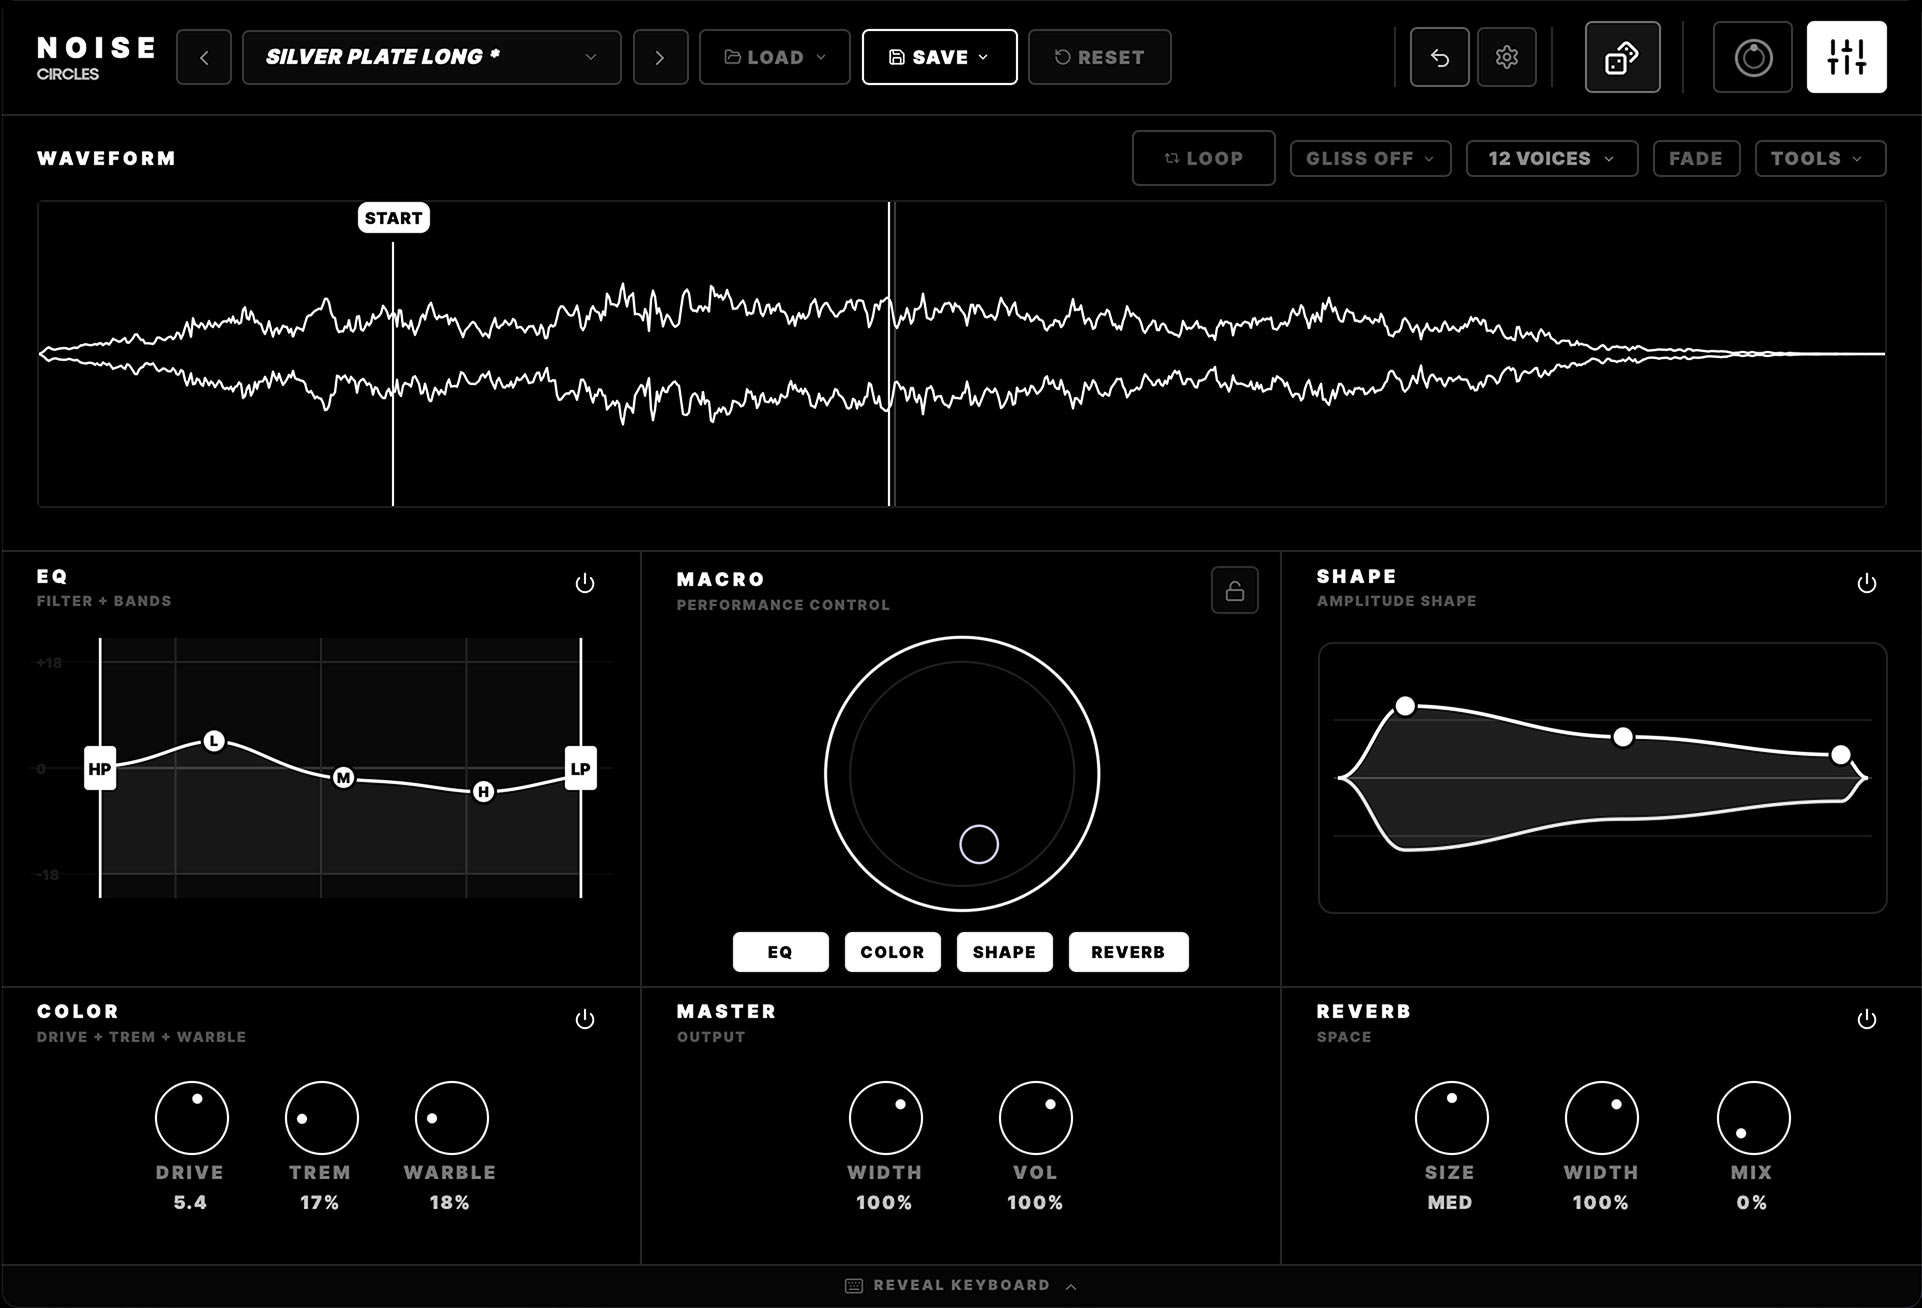Open the Gliss Off dropdown
Screen dimensions: 1922x1308
1370,158
